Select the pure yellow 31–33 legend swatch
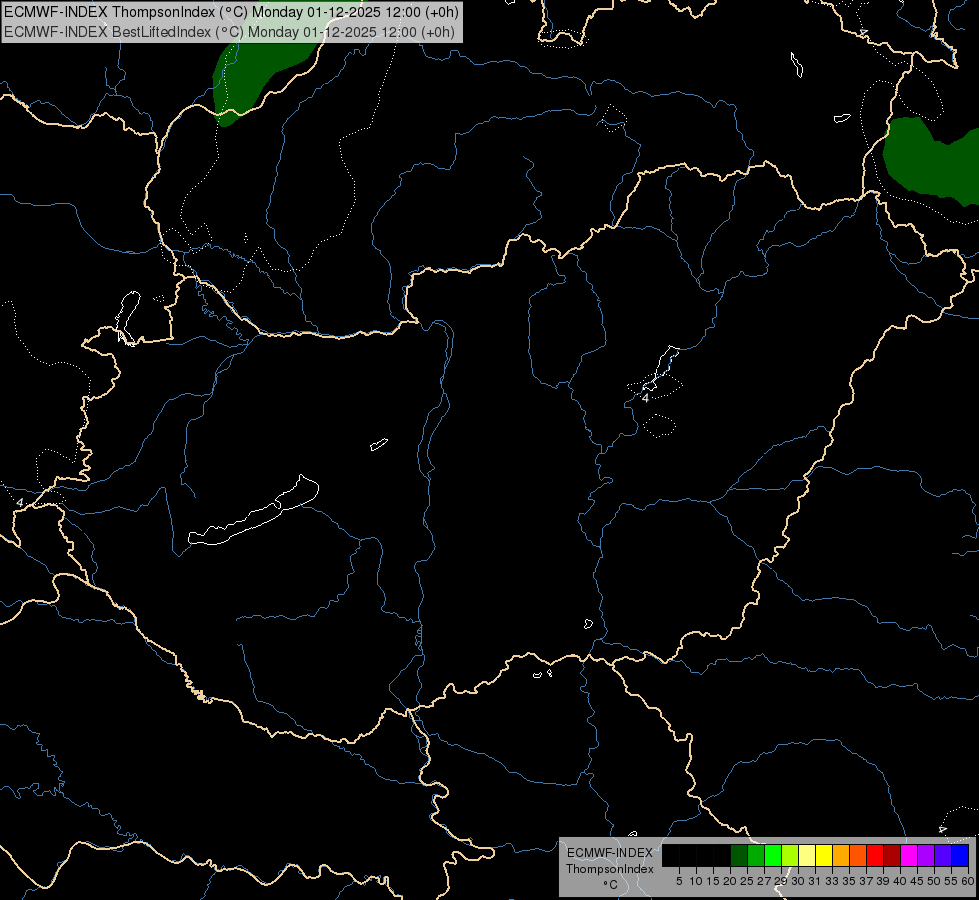The image size is (979, 900). (824, 855)
